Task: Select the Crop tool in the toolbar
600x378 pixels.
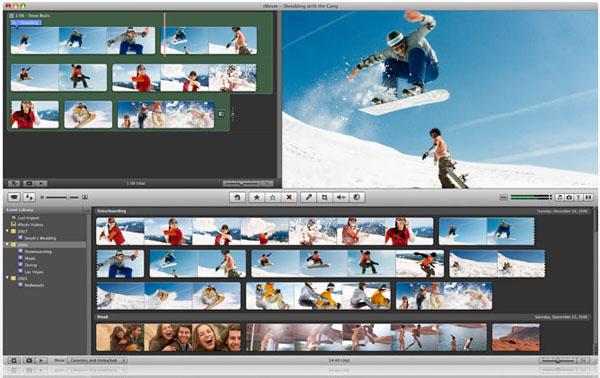Action: (x=324, y=197)
